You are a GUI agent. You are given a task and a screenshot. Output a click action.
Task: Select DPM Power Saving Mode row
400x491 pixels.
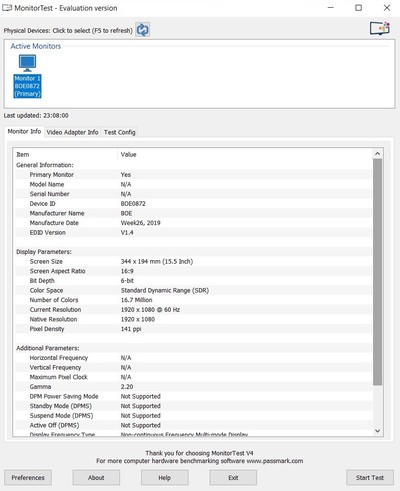(x=193, y=397)
